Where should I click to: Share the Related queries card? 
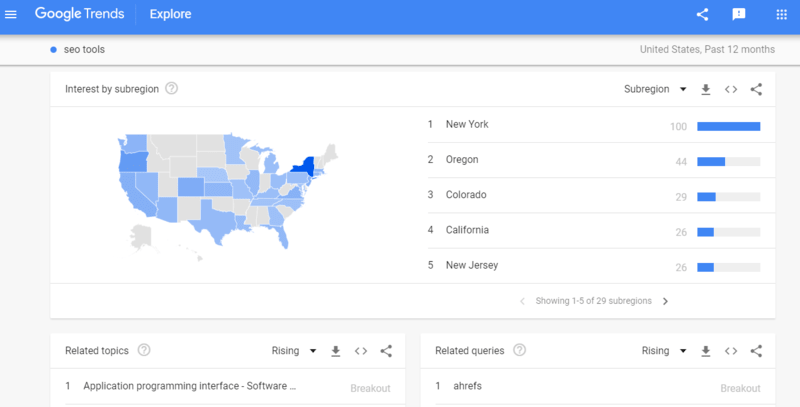(x=756, y=351)
